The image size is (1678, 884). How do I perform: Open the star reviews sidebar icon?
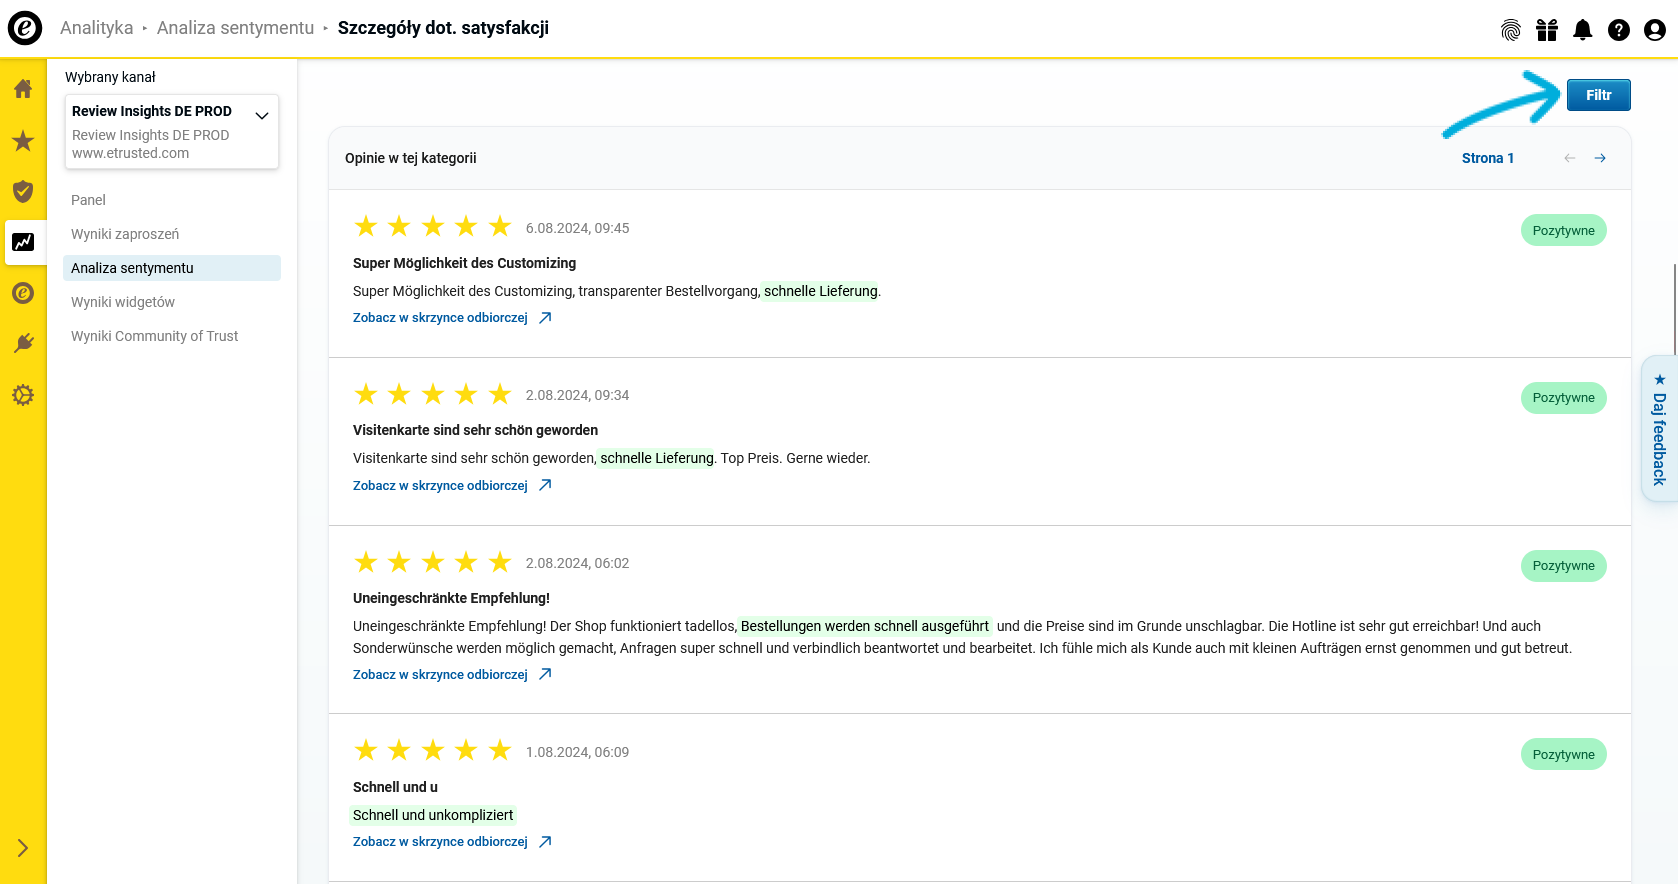(x=23, y=141)
